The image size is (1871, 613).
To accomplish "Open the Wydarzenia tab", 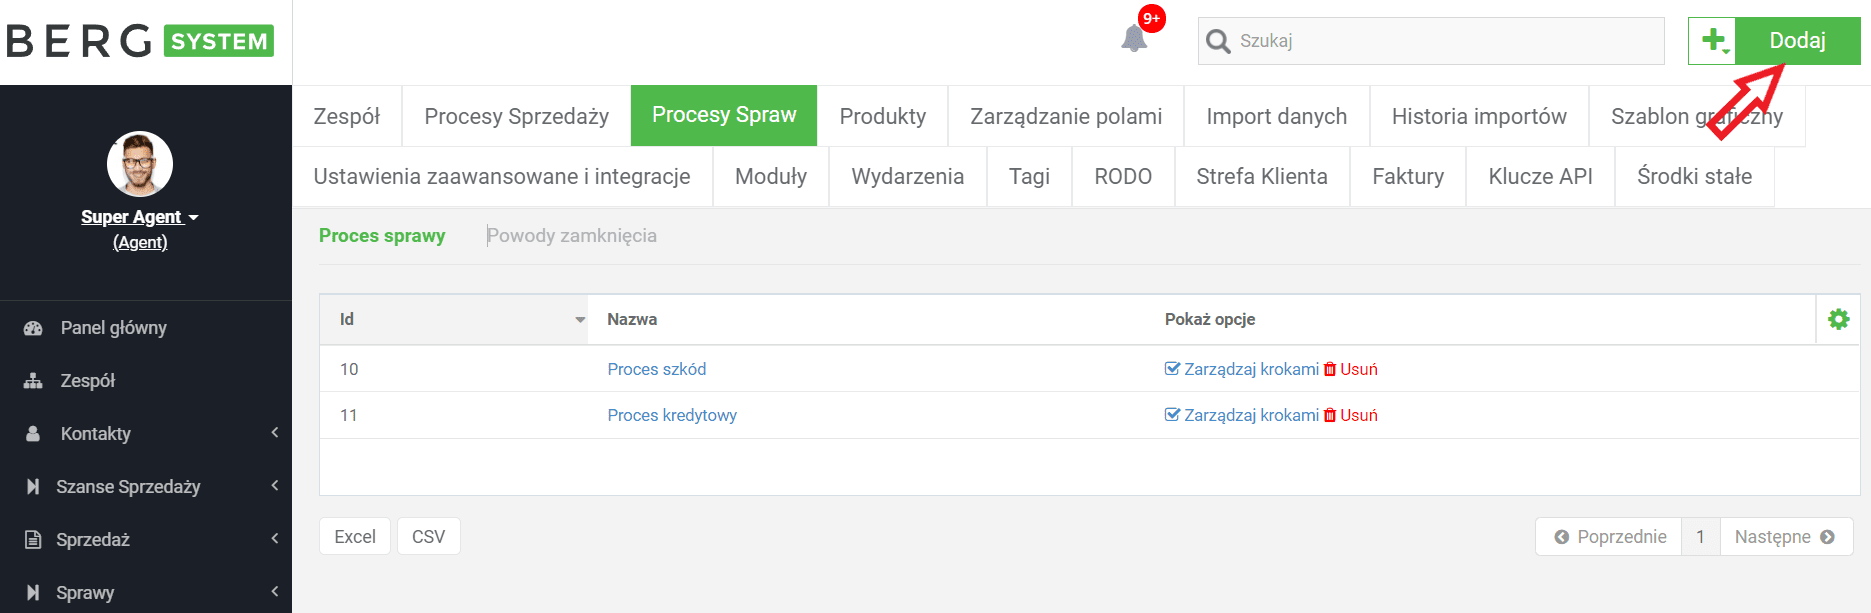I will (908, 176).
